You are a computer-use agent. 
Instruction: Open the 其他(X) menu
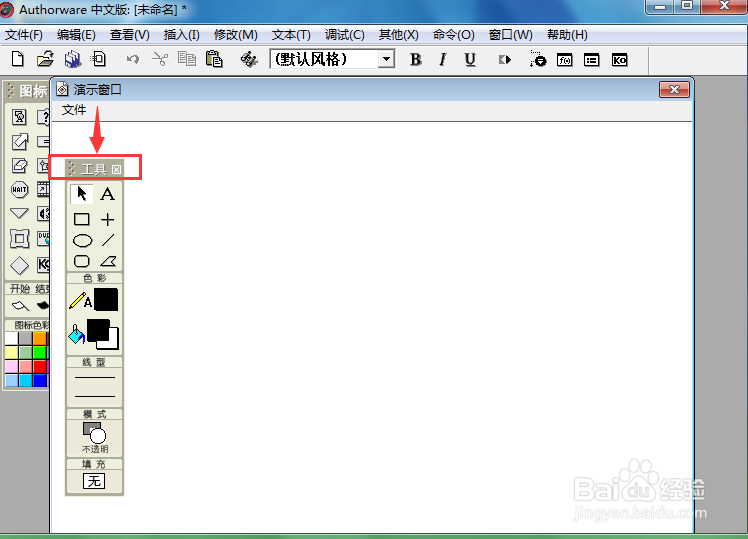(x=398, y=35)
